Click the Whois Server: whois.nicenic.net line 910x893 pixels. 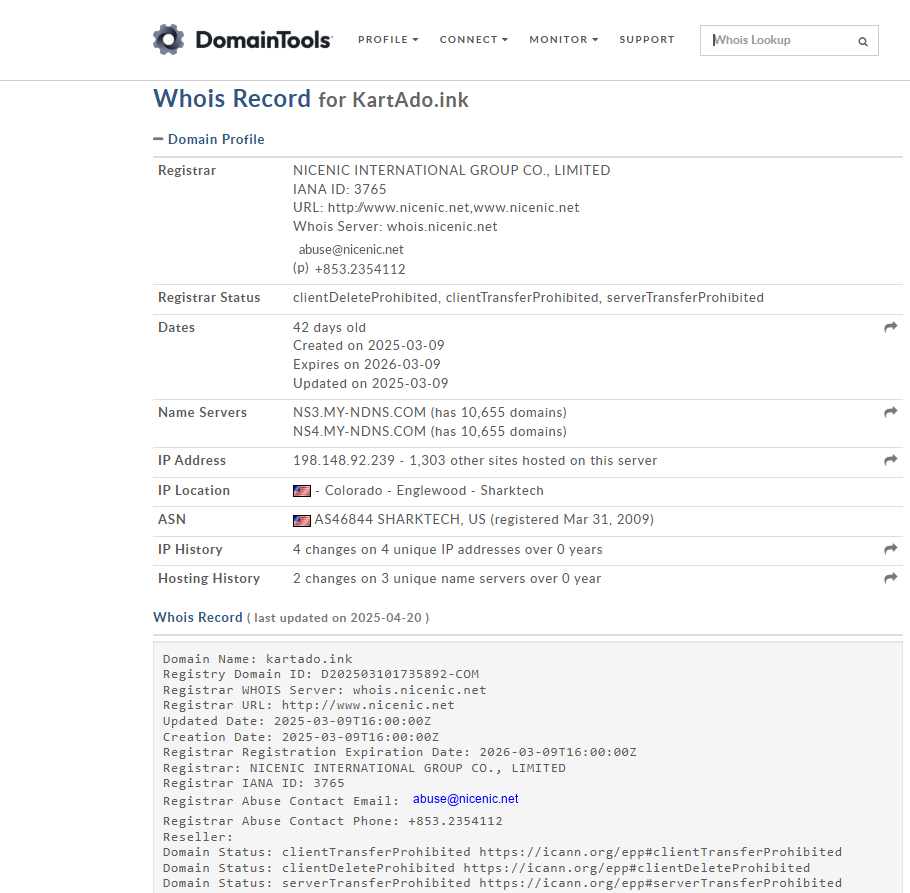click(395, 226)
